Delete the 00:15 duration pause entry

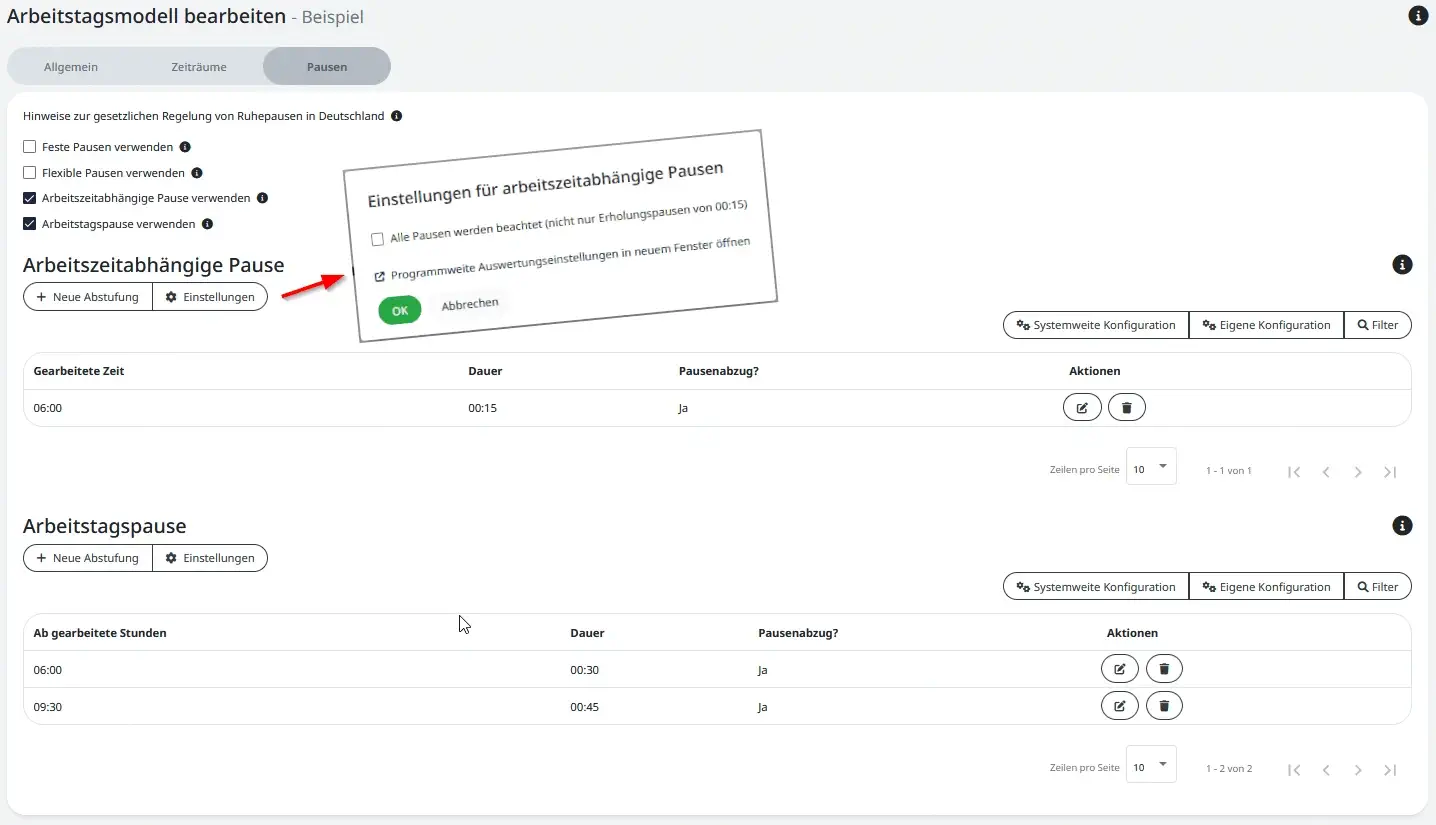tap(1126, 408)
